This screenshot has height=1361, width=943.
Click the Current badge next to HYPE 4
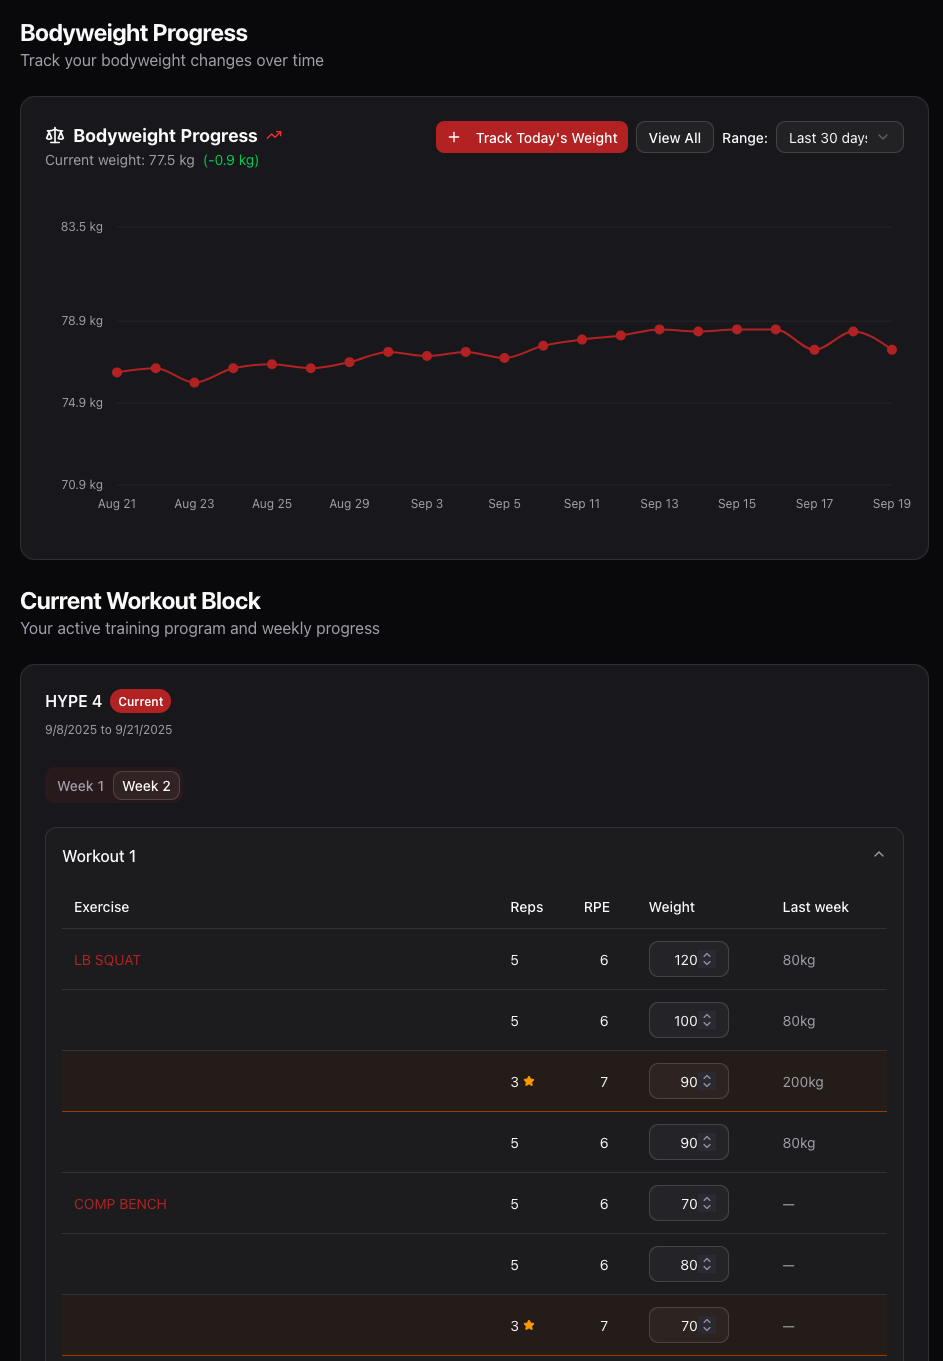coord(140,701)
